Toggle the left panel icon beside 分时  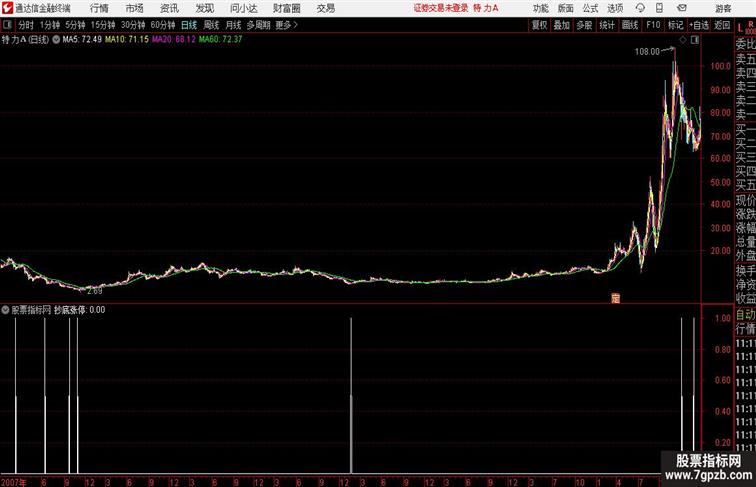(7, 25)
